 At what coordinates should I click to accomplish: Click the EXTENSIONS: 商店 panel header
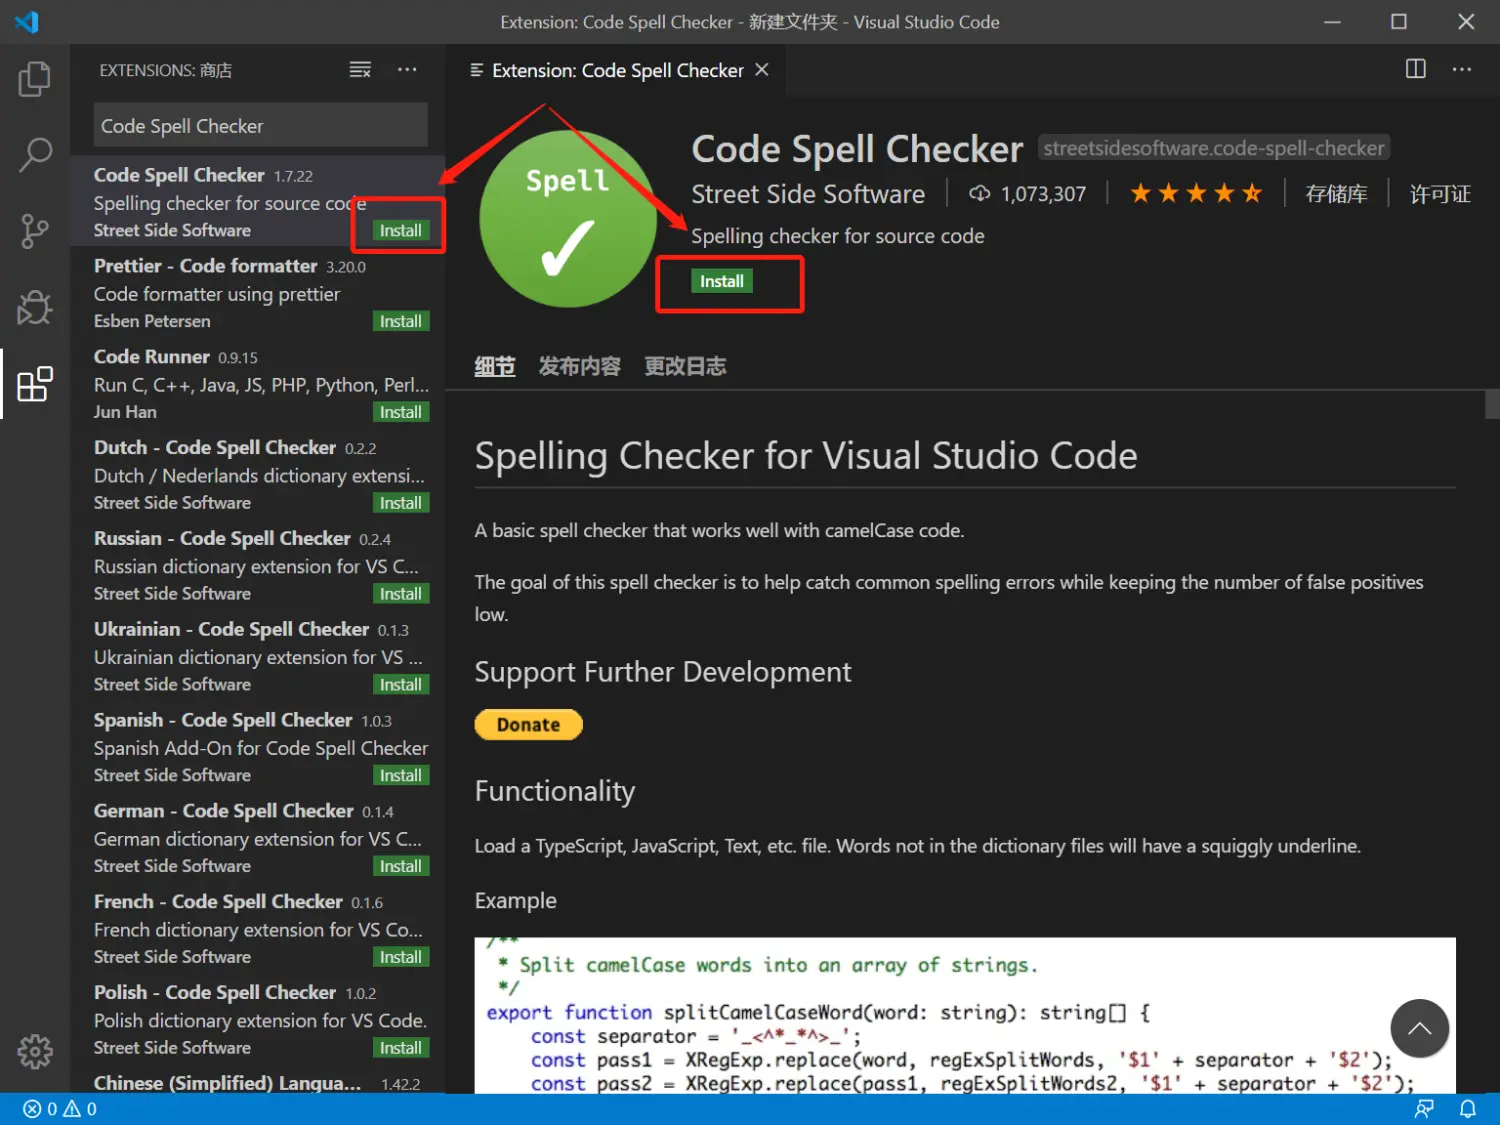click(165, 70)
